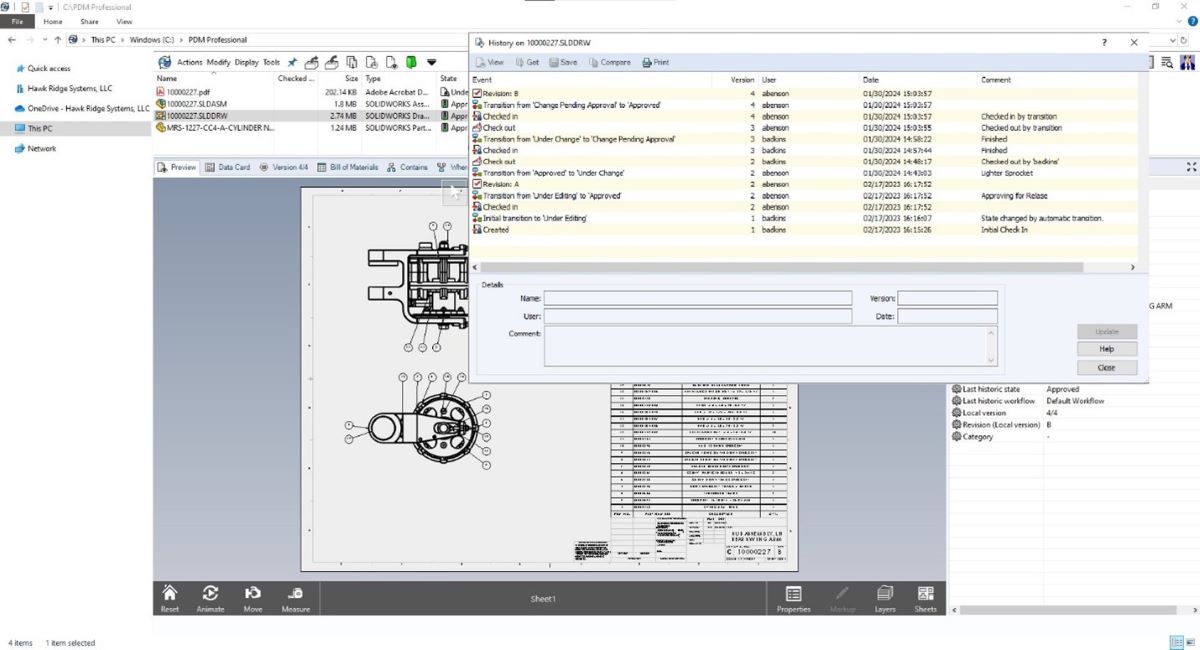Open the Tools menu

271,62
